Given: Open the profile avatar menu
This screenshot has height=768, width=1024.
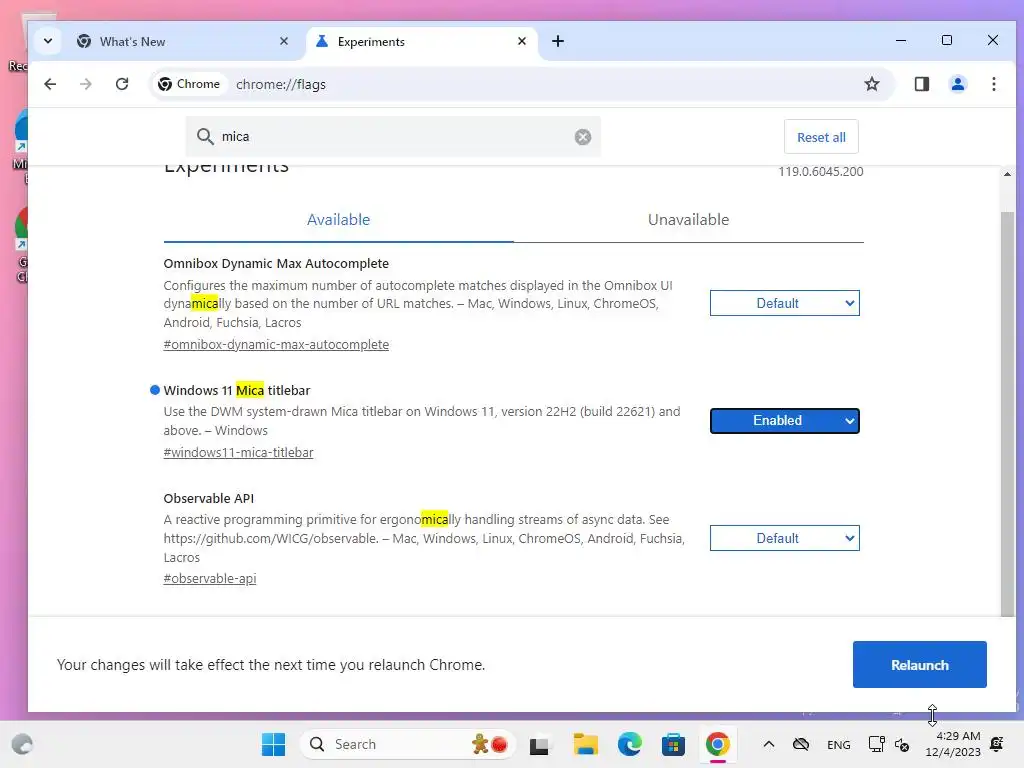Looking at the screenshot, I should tap(957, 84).
